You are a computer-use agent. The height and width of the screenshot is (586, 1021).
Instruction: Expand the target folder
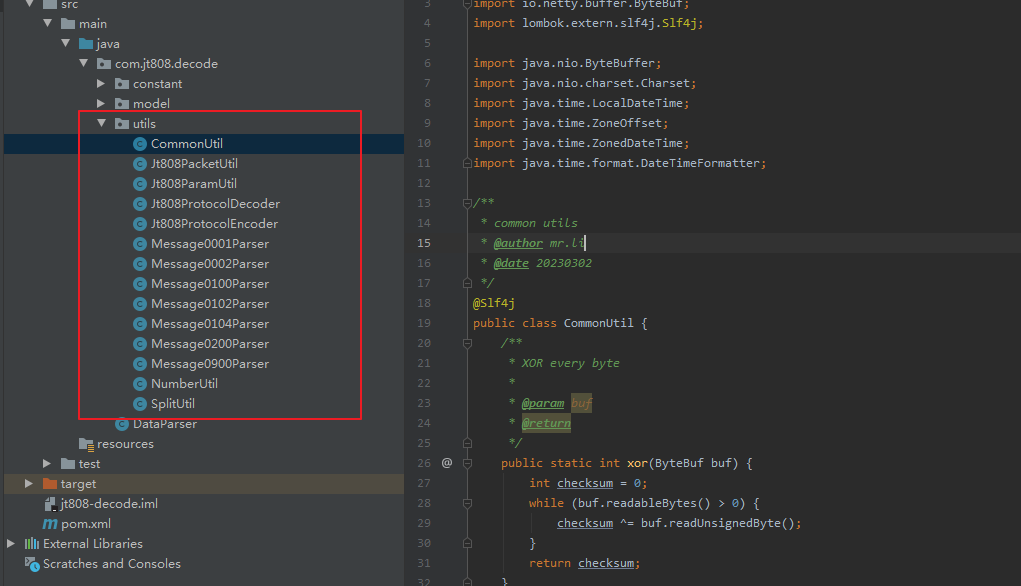pos(29,484)
